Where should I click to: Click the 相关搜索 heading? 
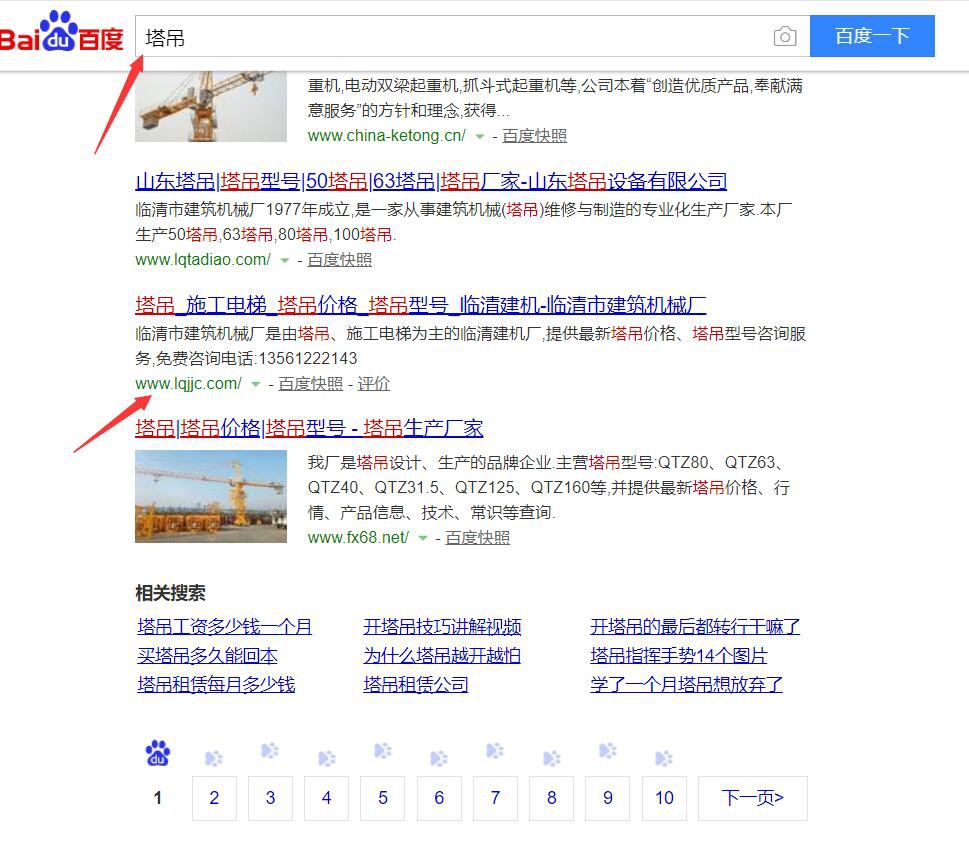point(171,593)
